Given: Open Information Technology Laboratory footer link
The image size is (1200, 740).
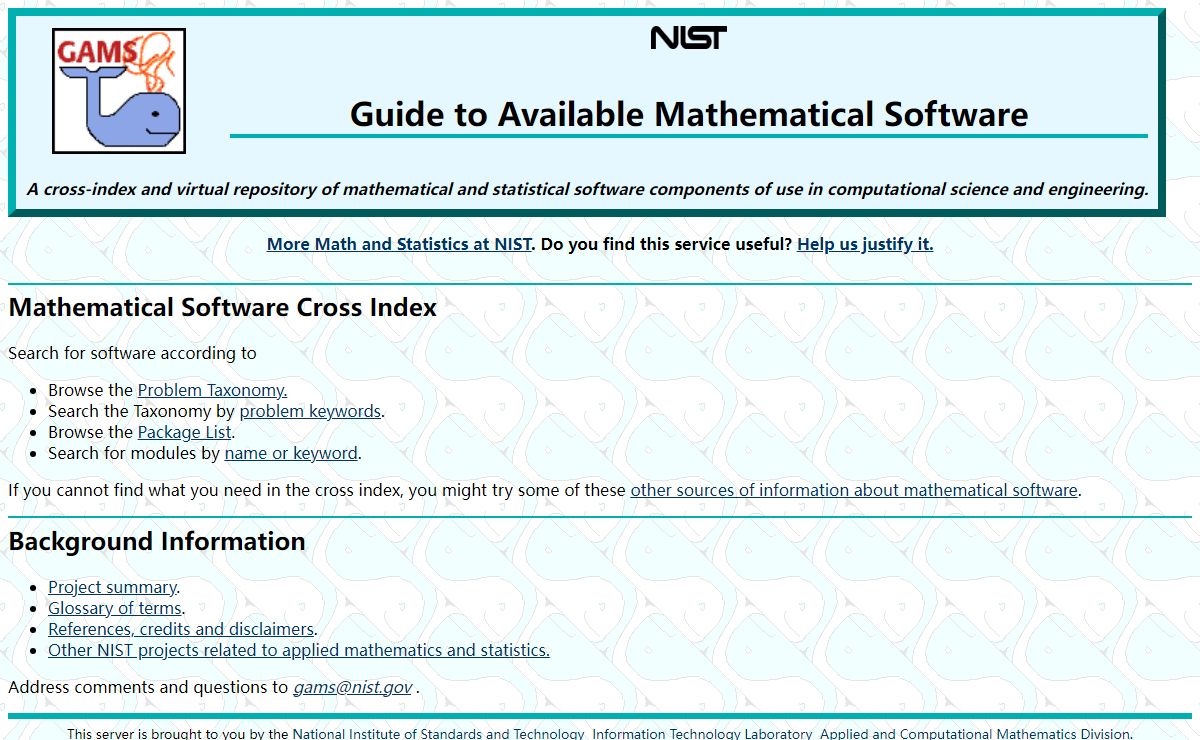Looking at the screenshot, I should tap(702, 733).
